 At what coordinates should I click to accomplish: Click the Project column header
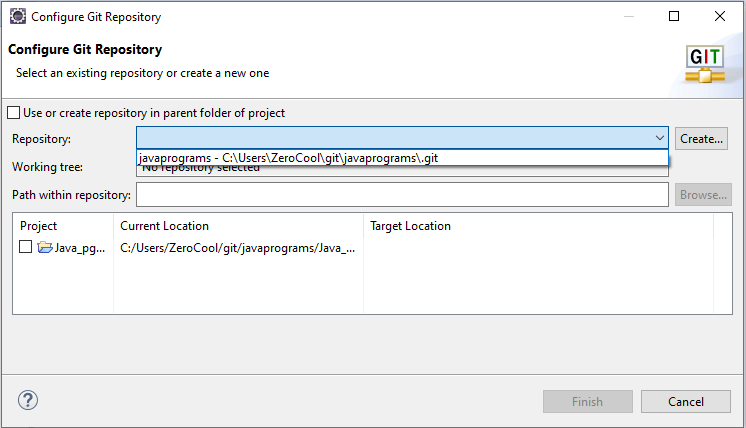(x=39, y=226)
